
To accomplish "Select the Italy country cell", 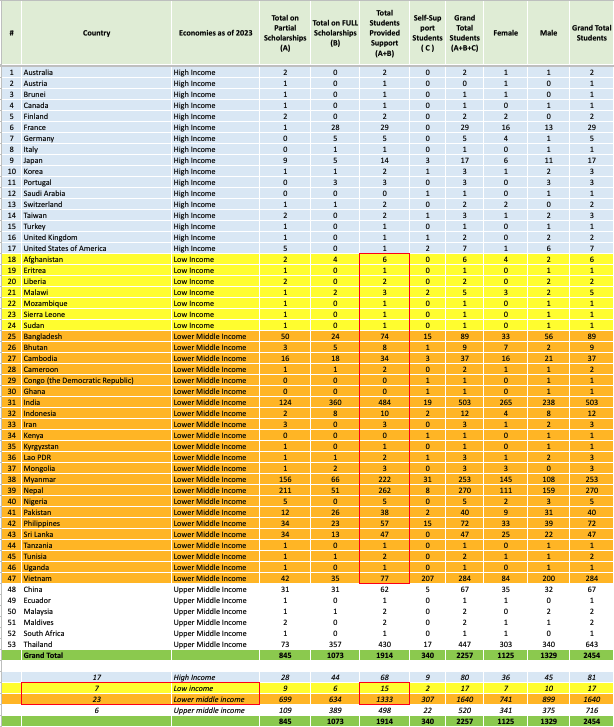I will tap(96, 149).
